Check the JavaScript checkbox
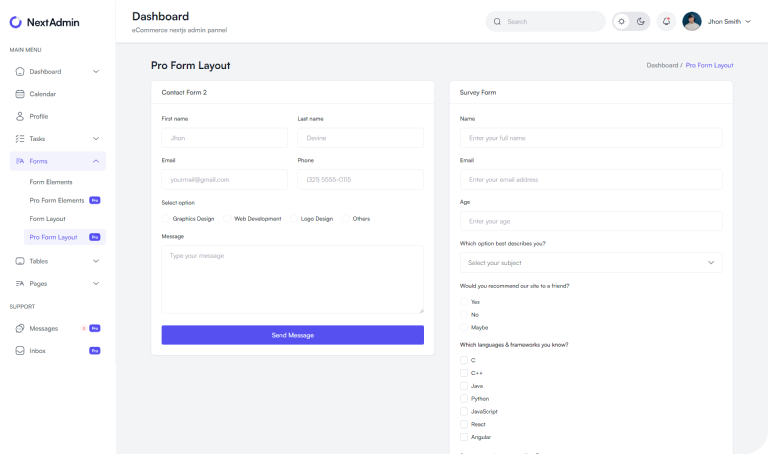The image size is (768, 454). pos(464,411)
